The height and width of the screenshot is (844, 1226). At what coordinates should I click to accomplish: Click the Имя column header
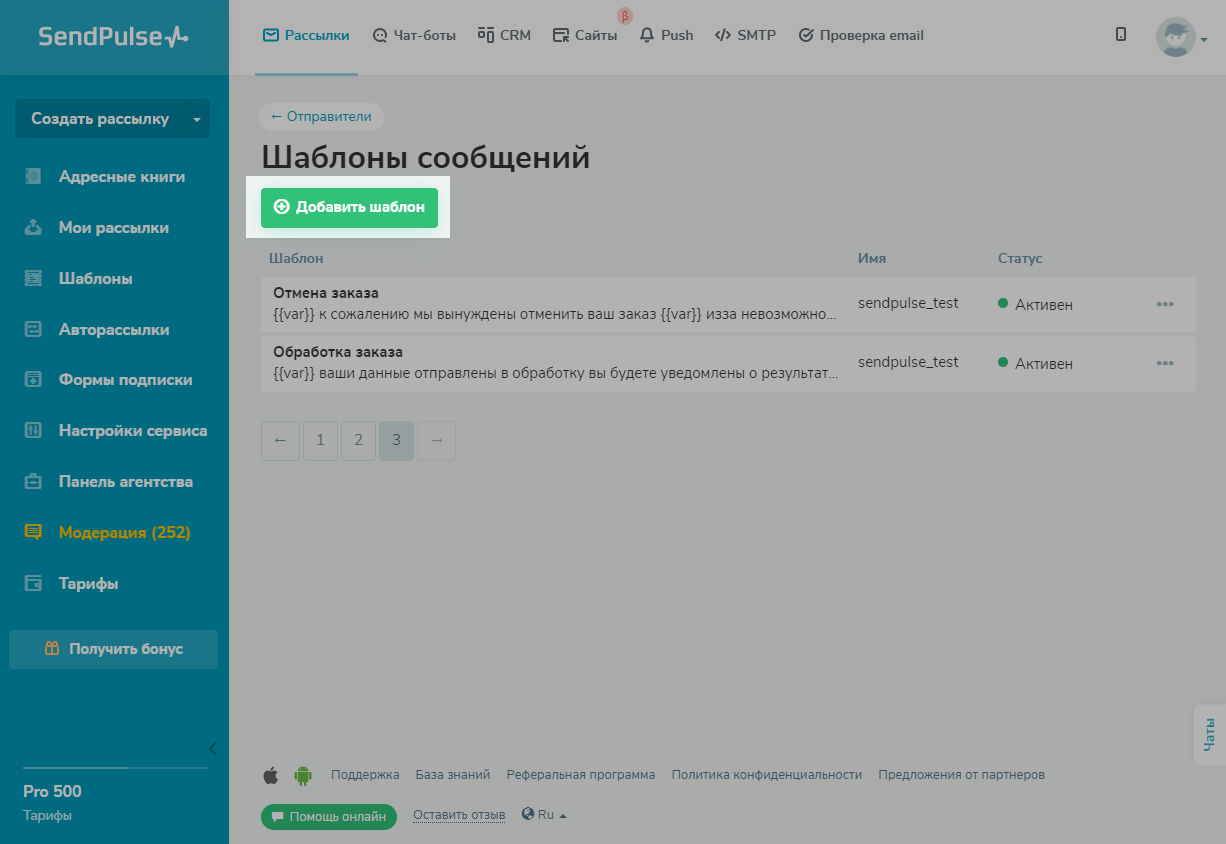872,259
